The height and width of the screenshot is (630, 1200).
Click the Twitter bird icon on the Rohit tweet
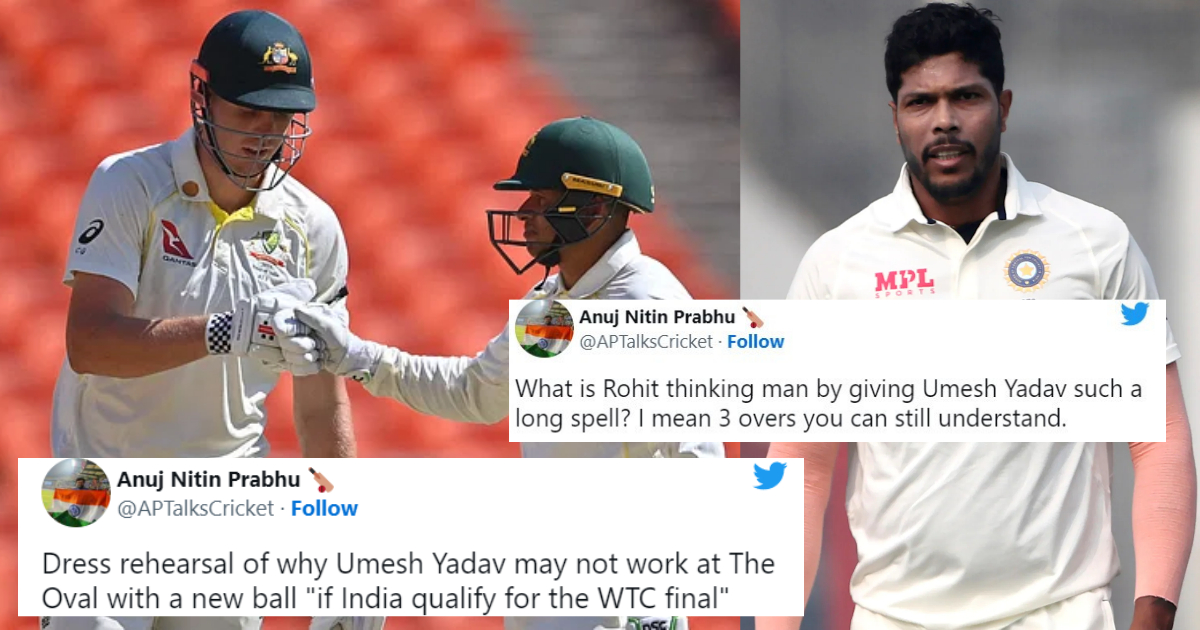pyautogui.click(x=1134, y=314)
